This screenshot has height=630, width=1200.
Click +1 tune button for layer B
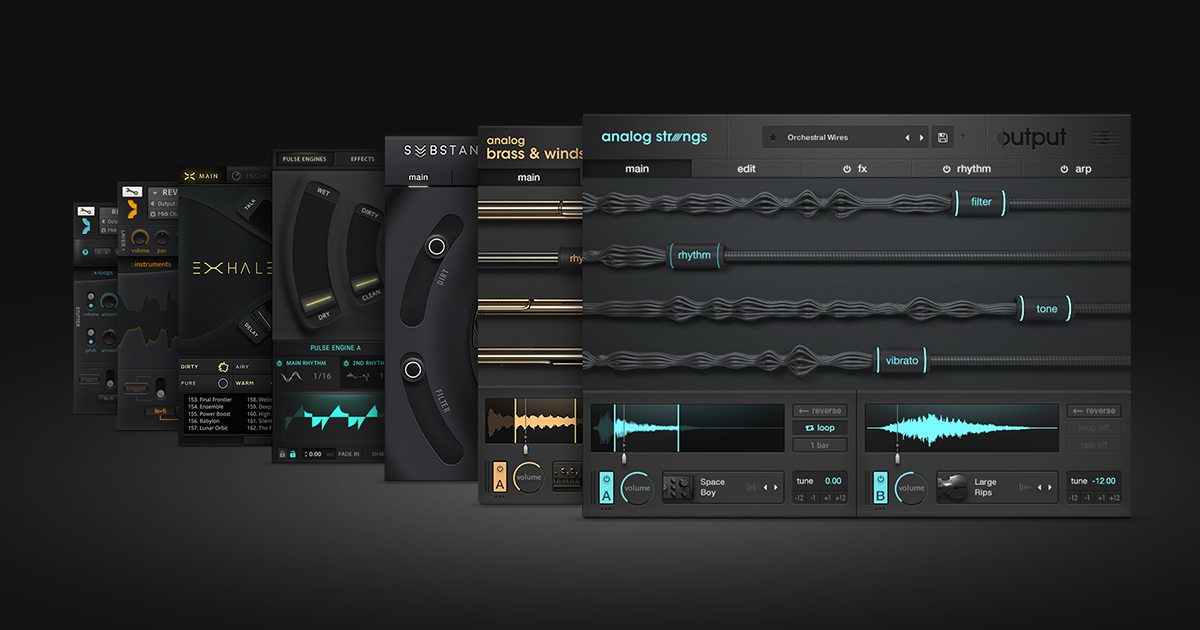(x=1100, y=498)
